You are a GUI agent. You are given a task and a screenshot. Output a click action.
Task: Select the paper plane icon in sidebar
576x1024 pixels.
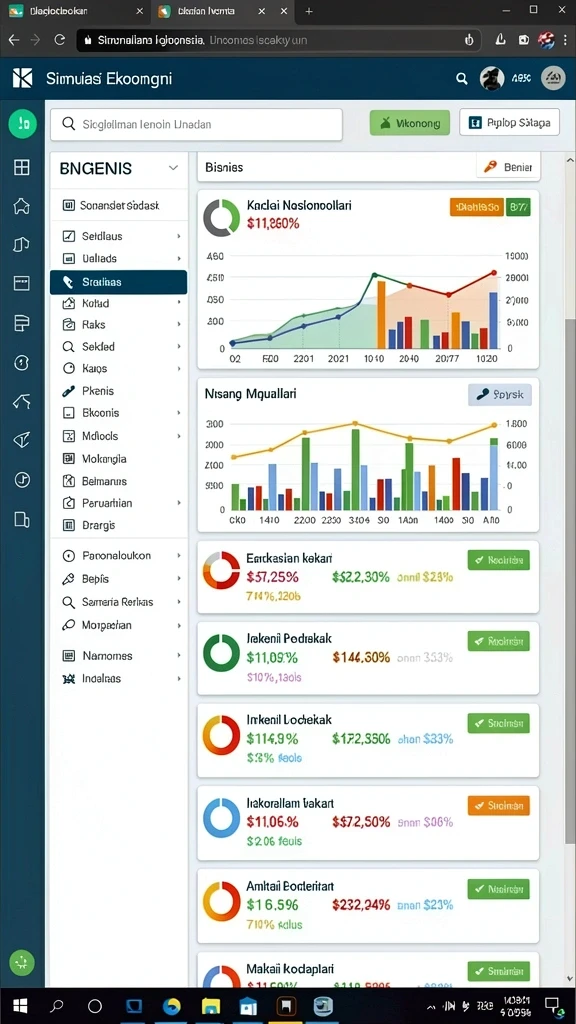pos(22,440)
